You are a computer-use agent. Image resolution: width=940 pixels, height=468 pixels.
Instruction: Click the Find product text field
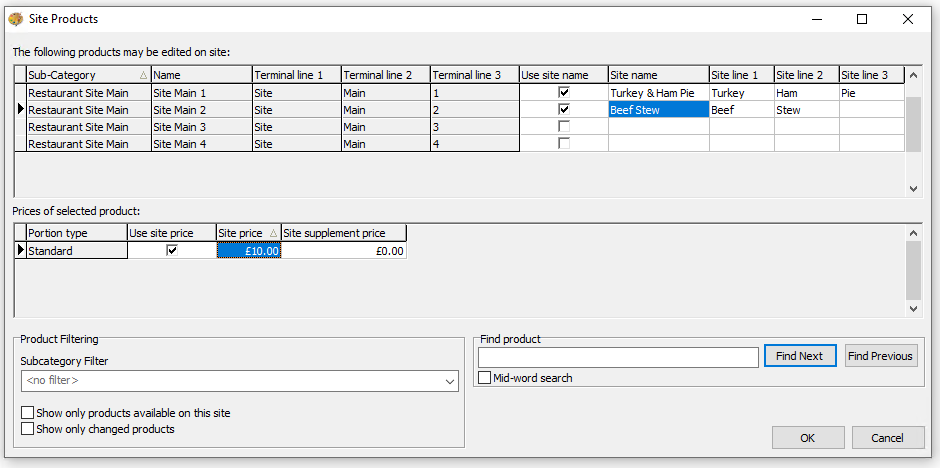click(618, 357)
